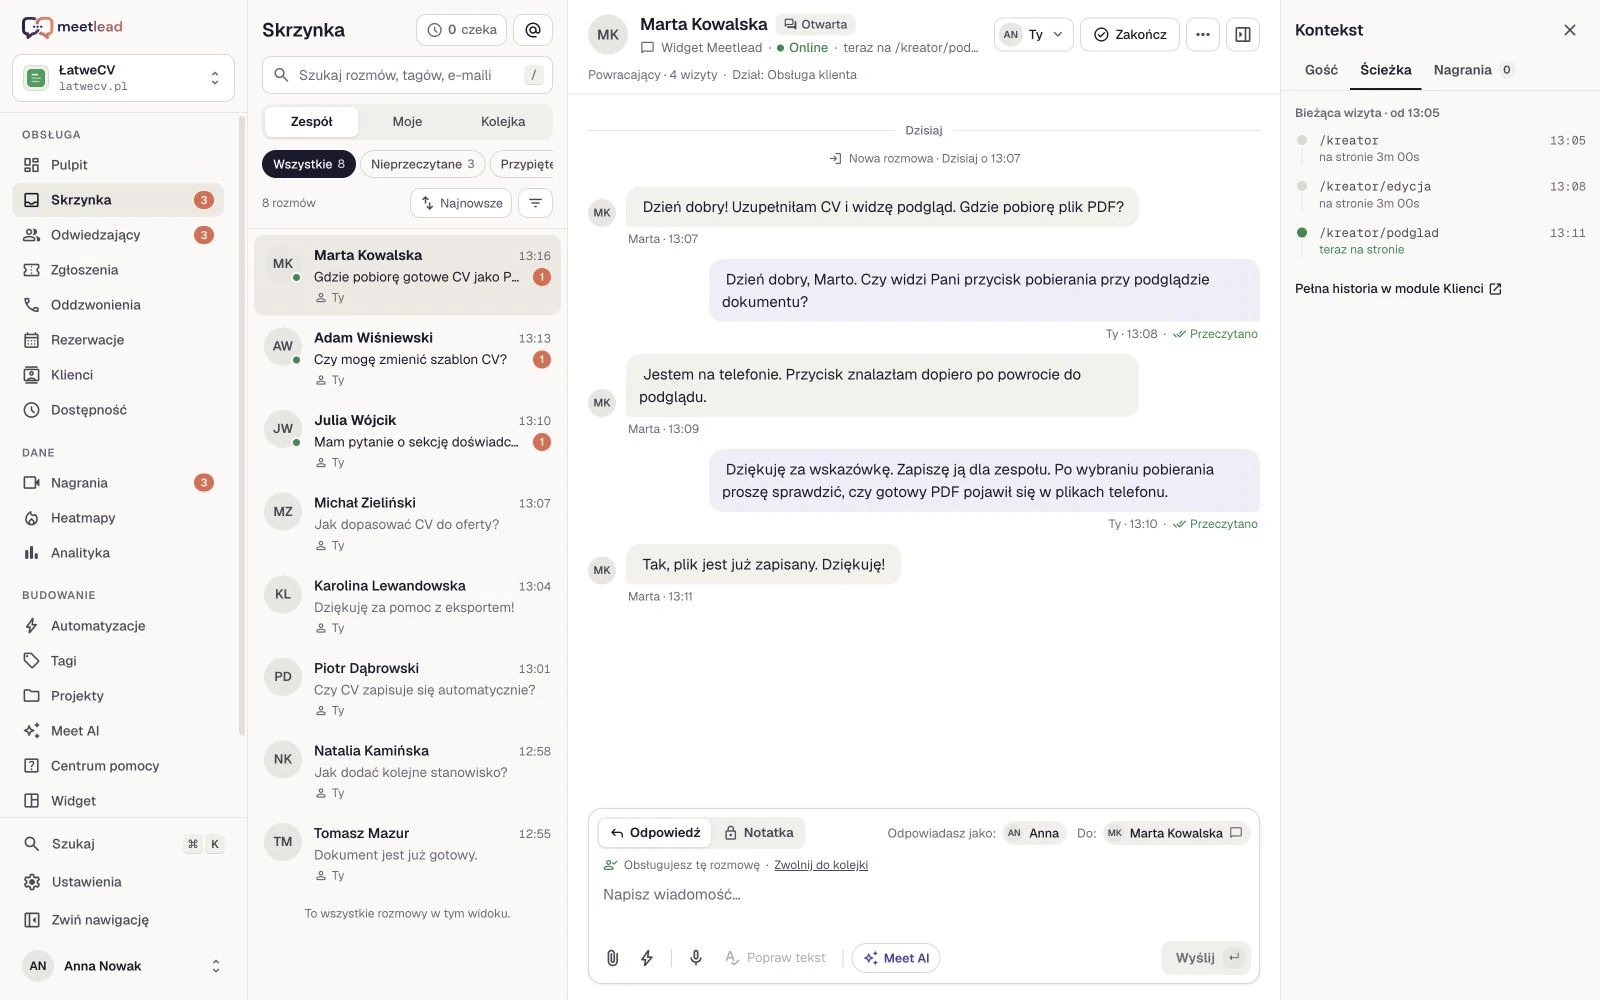Switch to the Gość tab
The width and height of the screenshot is (1600, 1000).
click(1321, 70)
